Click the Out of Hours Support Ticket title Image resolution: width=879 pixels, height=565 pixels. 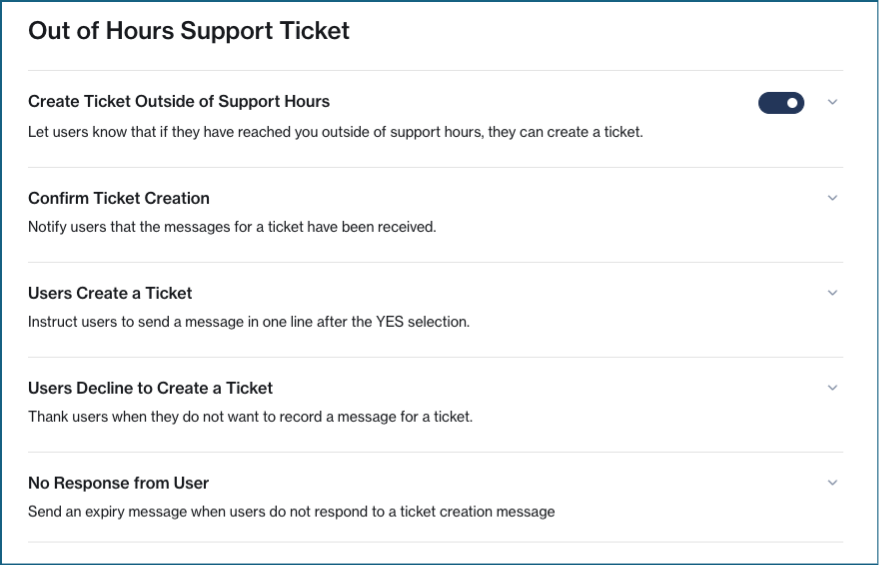coord(189,31)
